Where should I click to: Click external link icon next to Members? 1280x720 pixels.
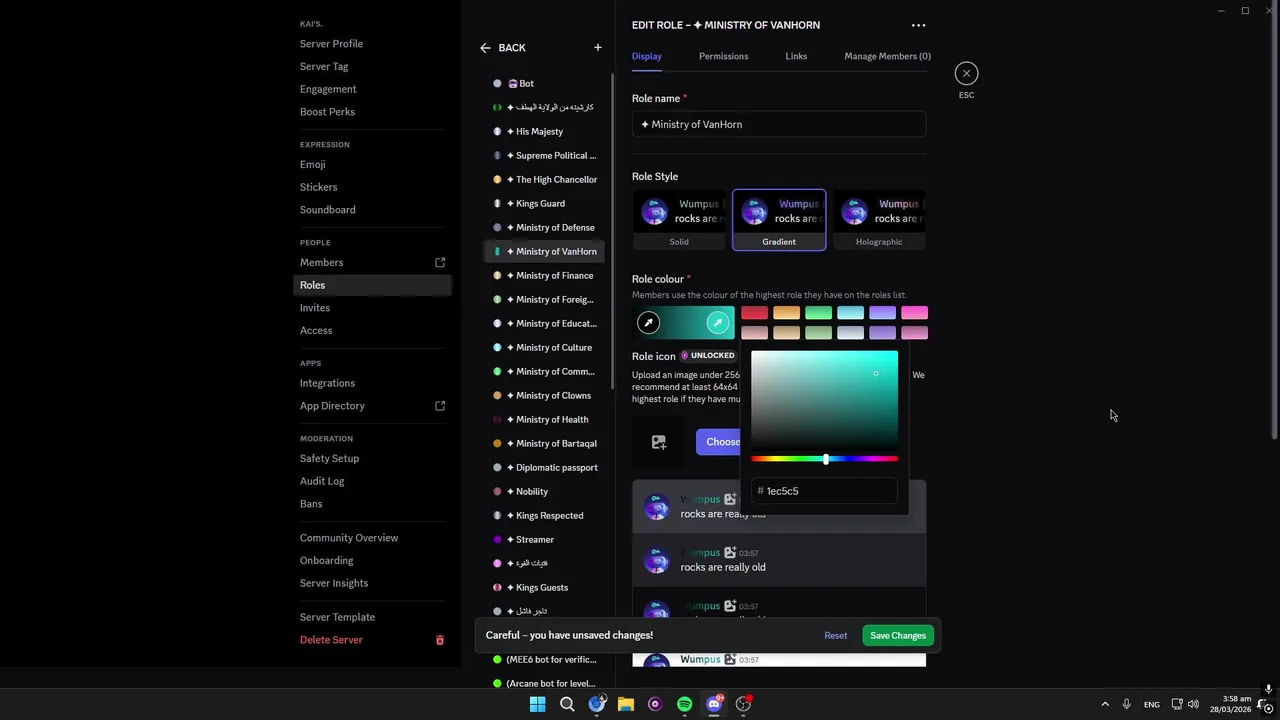coord(440,262)
